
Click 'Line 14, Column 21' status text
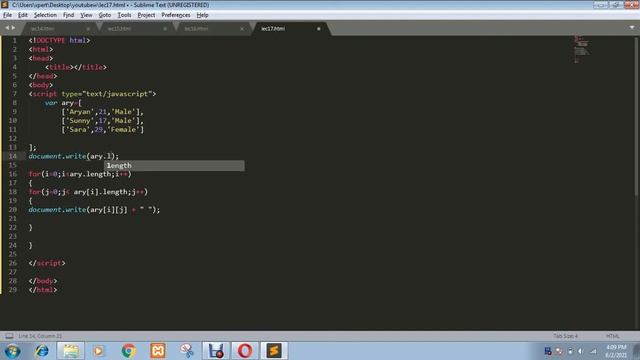pyautogui.click(x=40, y=336)
